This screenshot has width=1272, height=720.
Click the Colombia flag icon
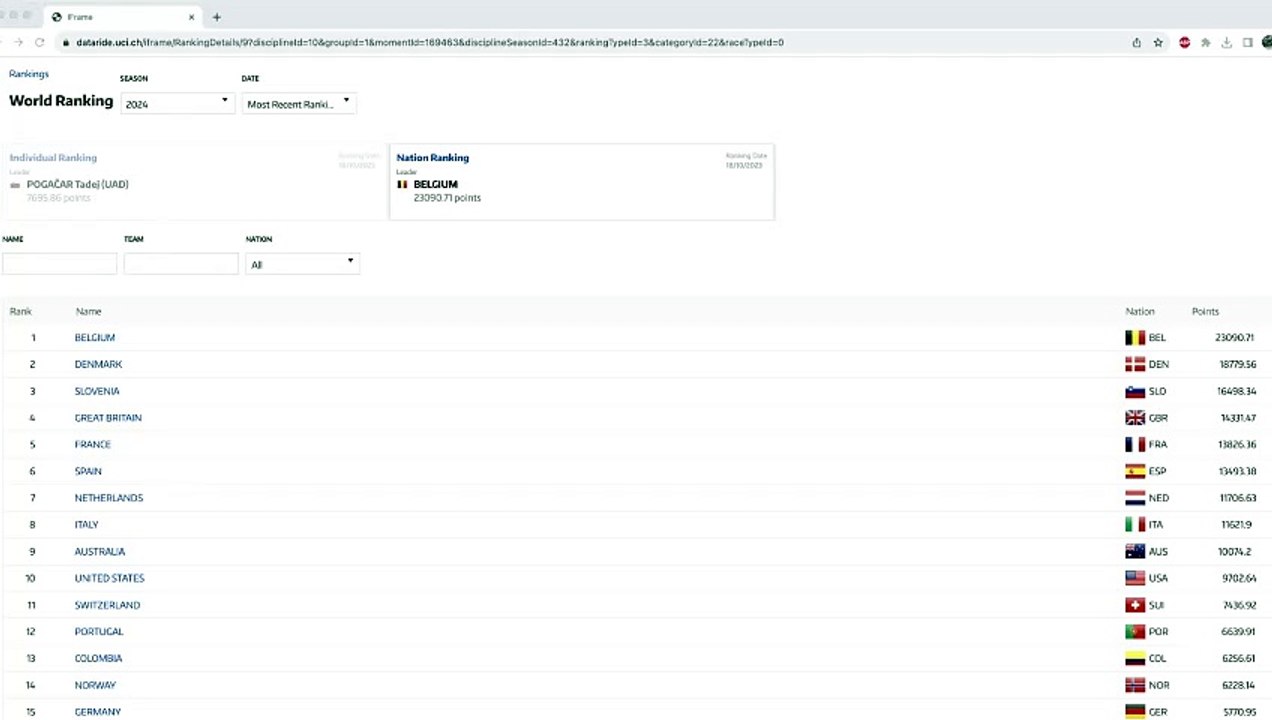[x=1135, y=659]
